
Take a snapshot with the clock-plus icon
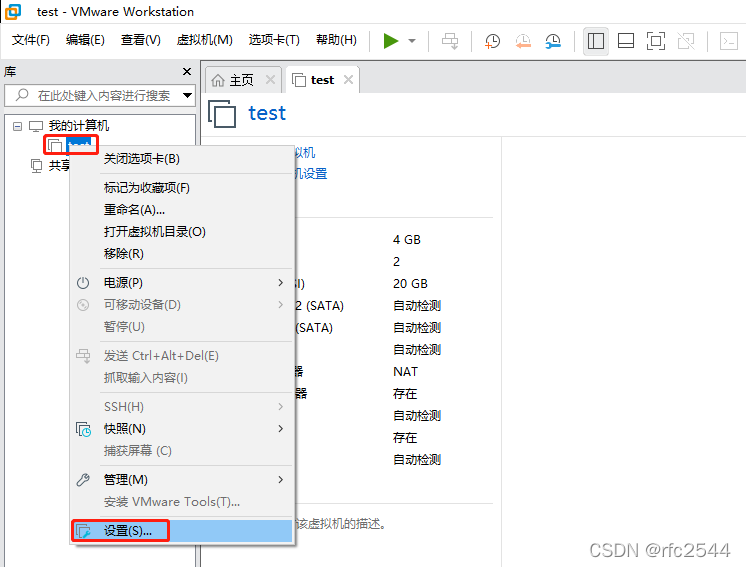tap(492, 41)
